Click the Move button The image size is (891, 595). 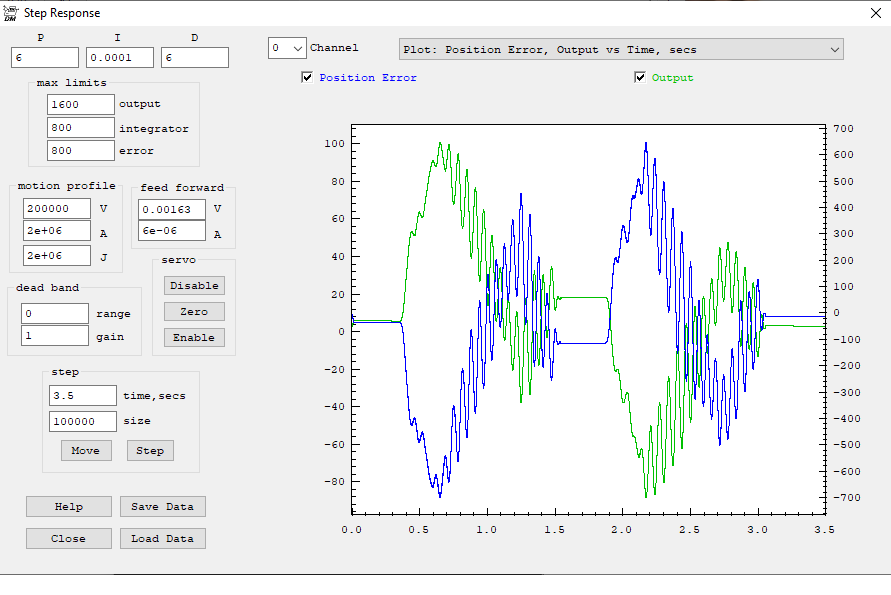(85, 451)
